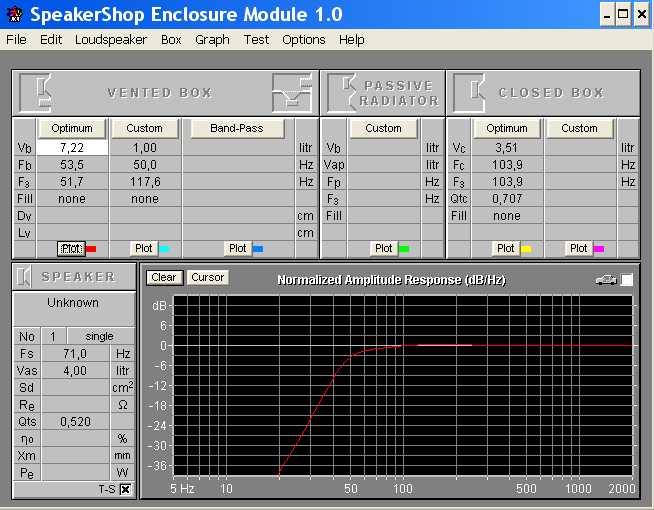Viewport: 654px width, 510px height.
Task: Click the band-pass box diagram icon
Action: (292, 93)
